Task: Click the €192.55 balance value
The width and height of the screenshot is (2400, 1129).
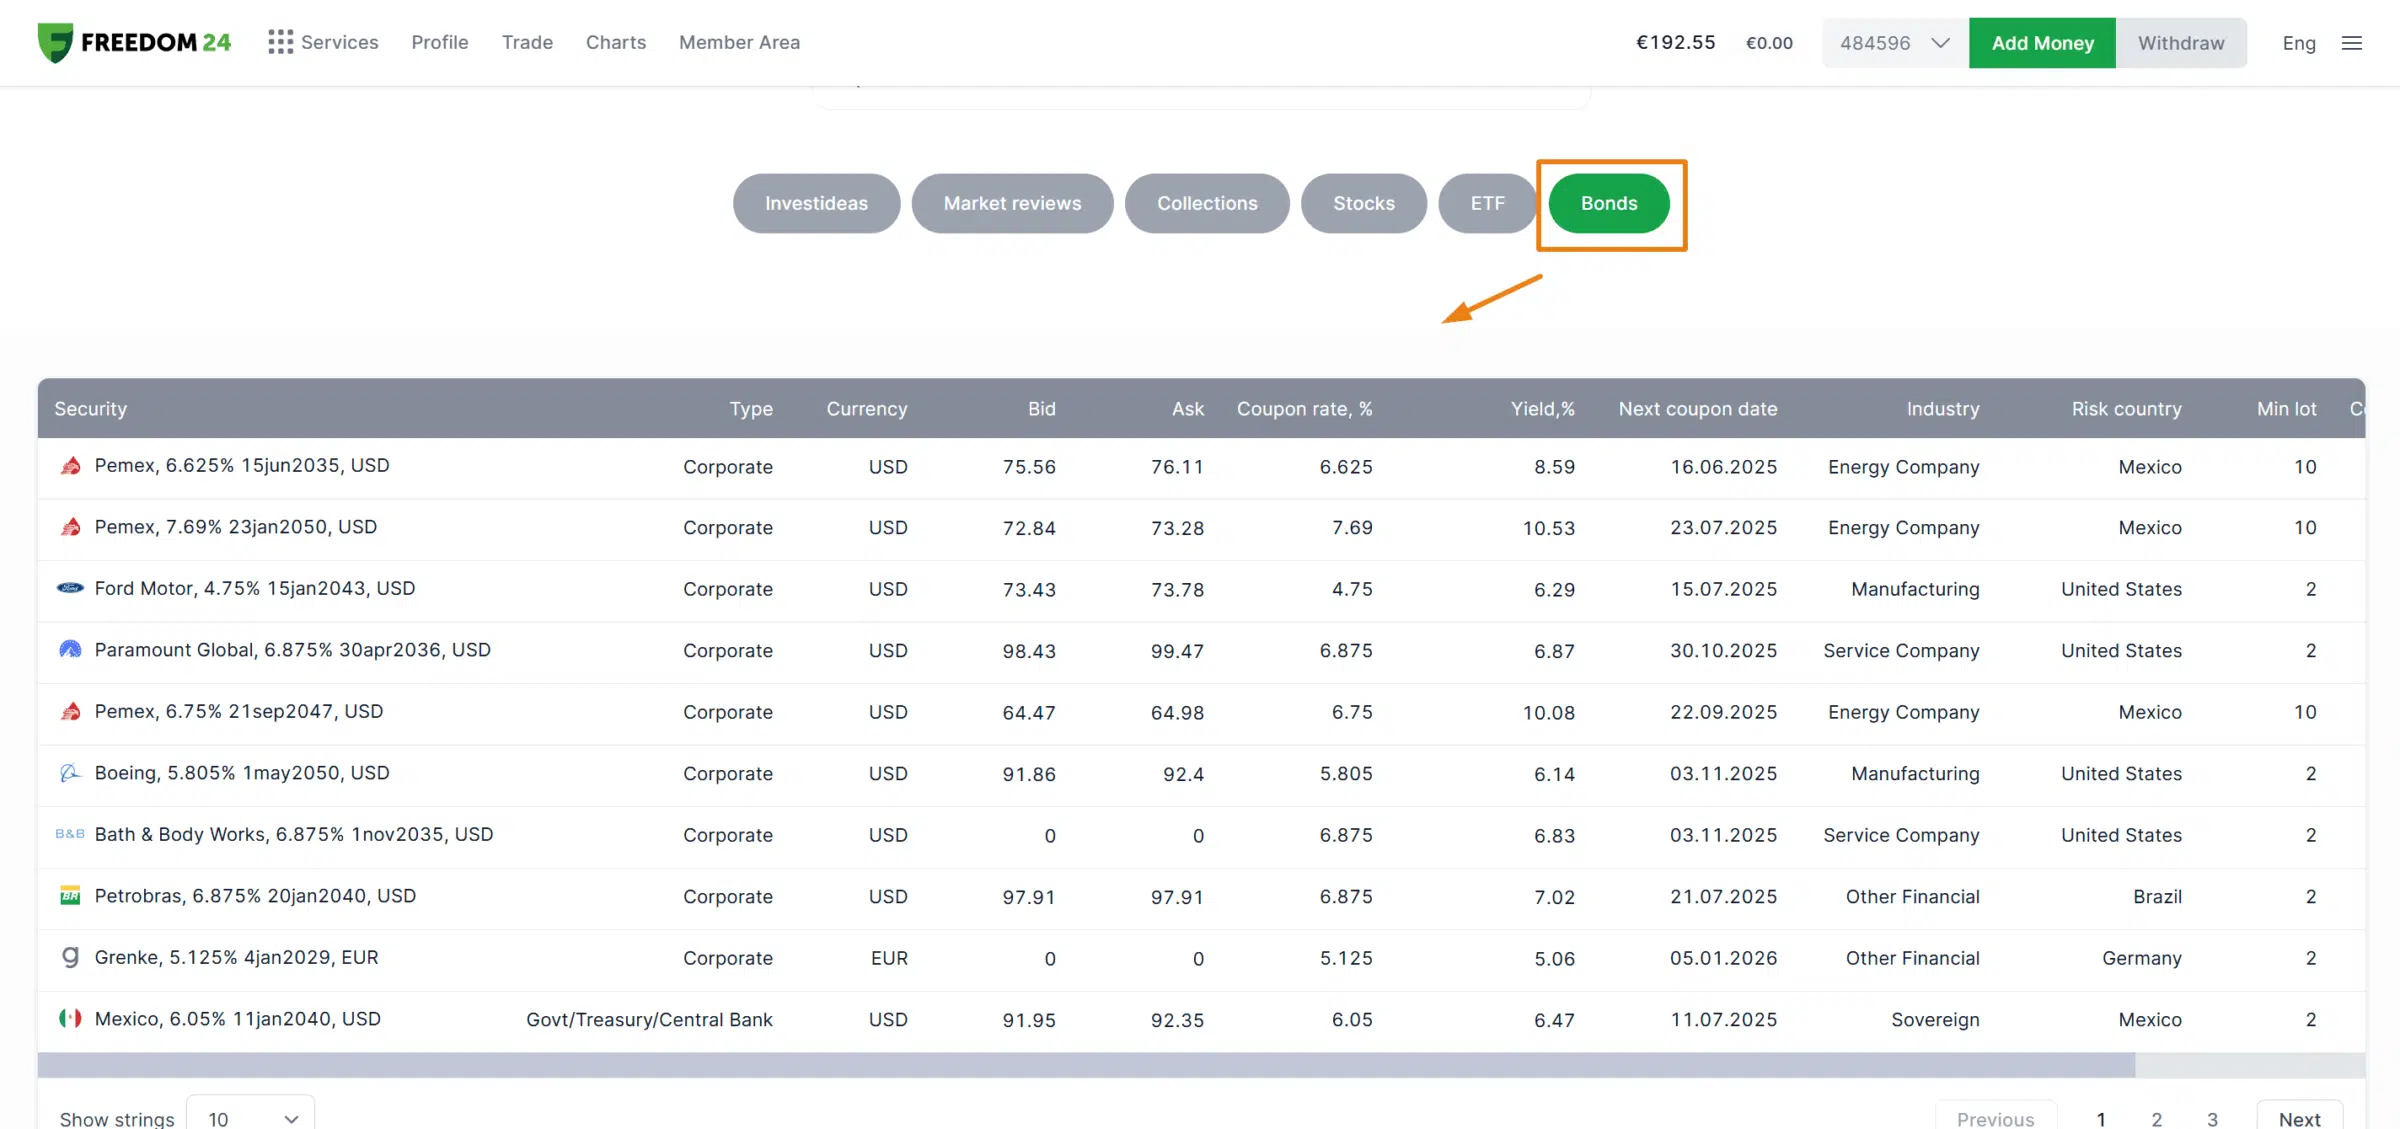Action: coord(1675,42)
